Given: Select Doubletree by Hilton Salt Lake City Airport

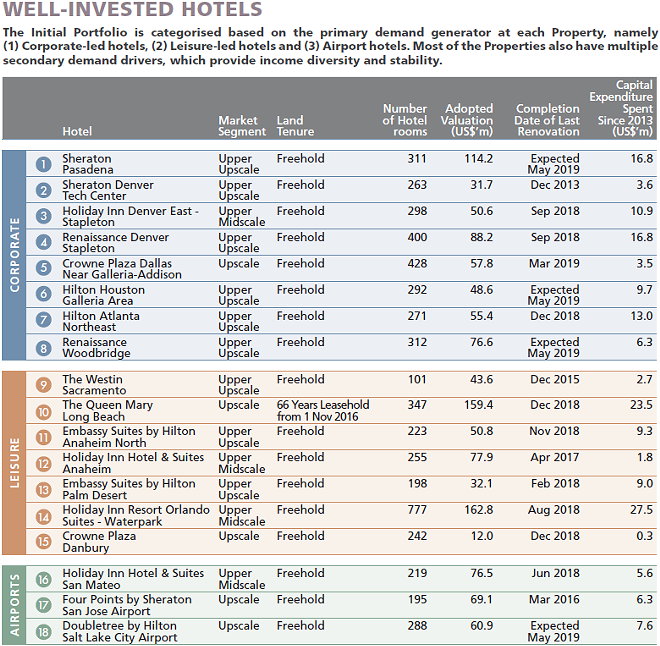Looking at the screenshot, I should click(x=120, y=631).
